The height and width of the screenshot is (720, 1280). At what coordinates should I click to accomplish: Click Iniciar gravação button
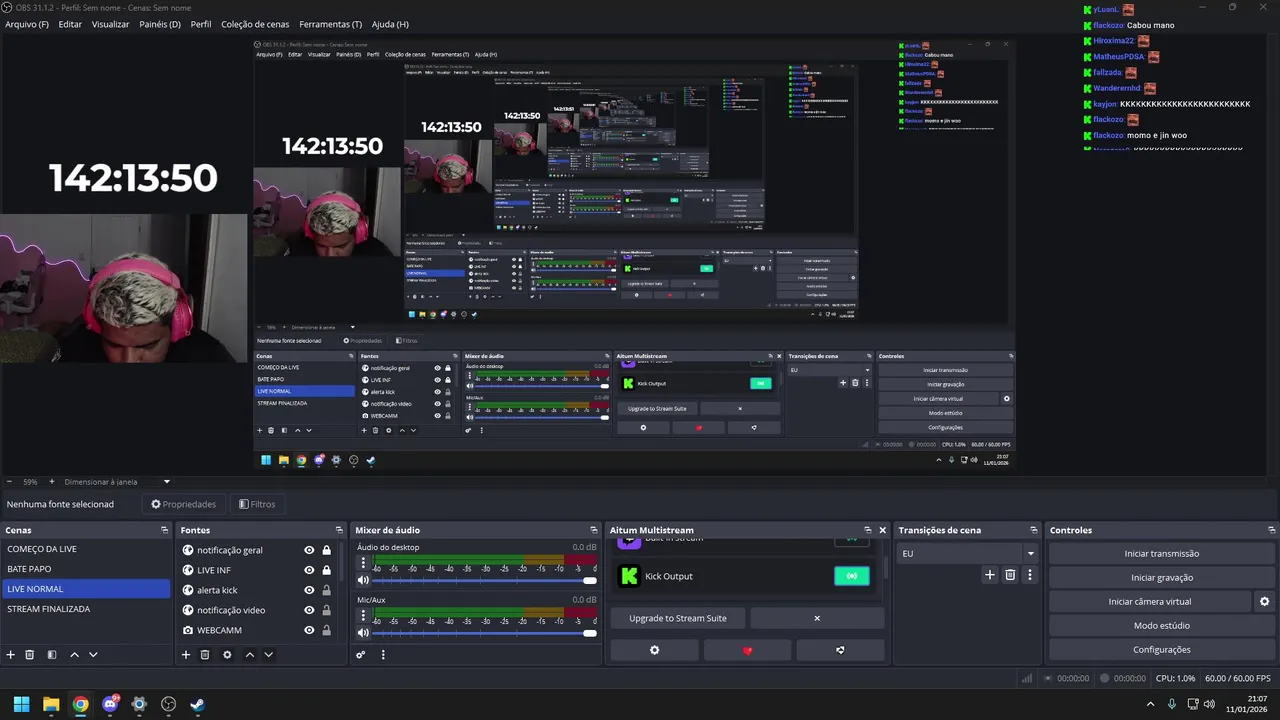[1162, 578]
